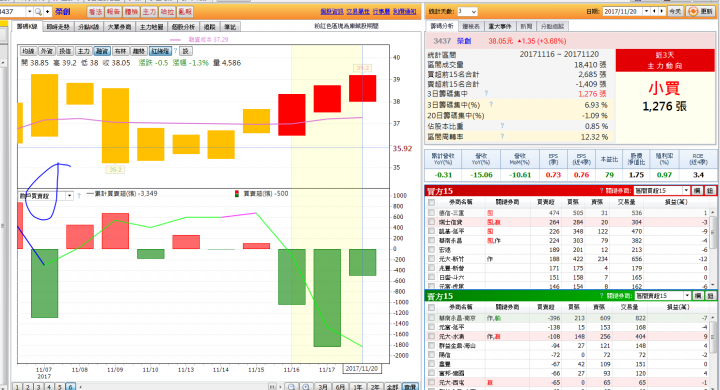Screen dimensions: 720x390
Task: Click the 榮創 stock name link in summary
Action: coord(464,41)
